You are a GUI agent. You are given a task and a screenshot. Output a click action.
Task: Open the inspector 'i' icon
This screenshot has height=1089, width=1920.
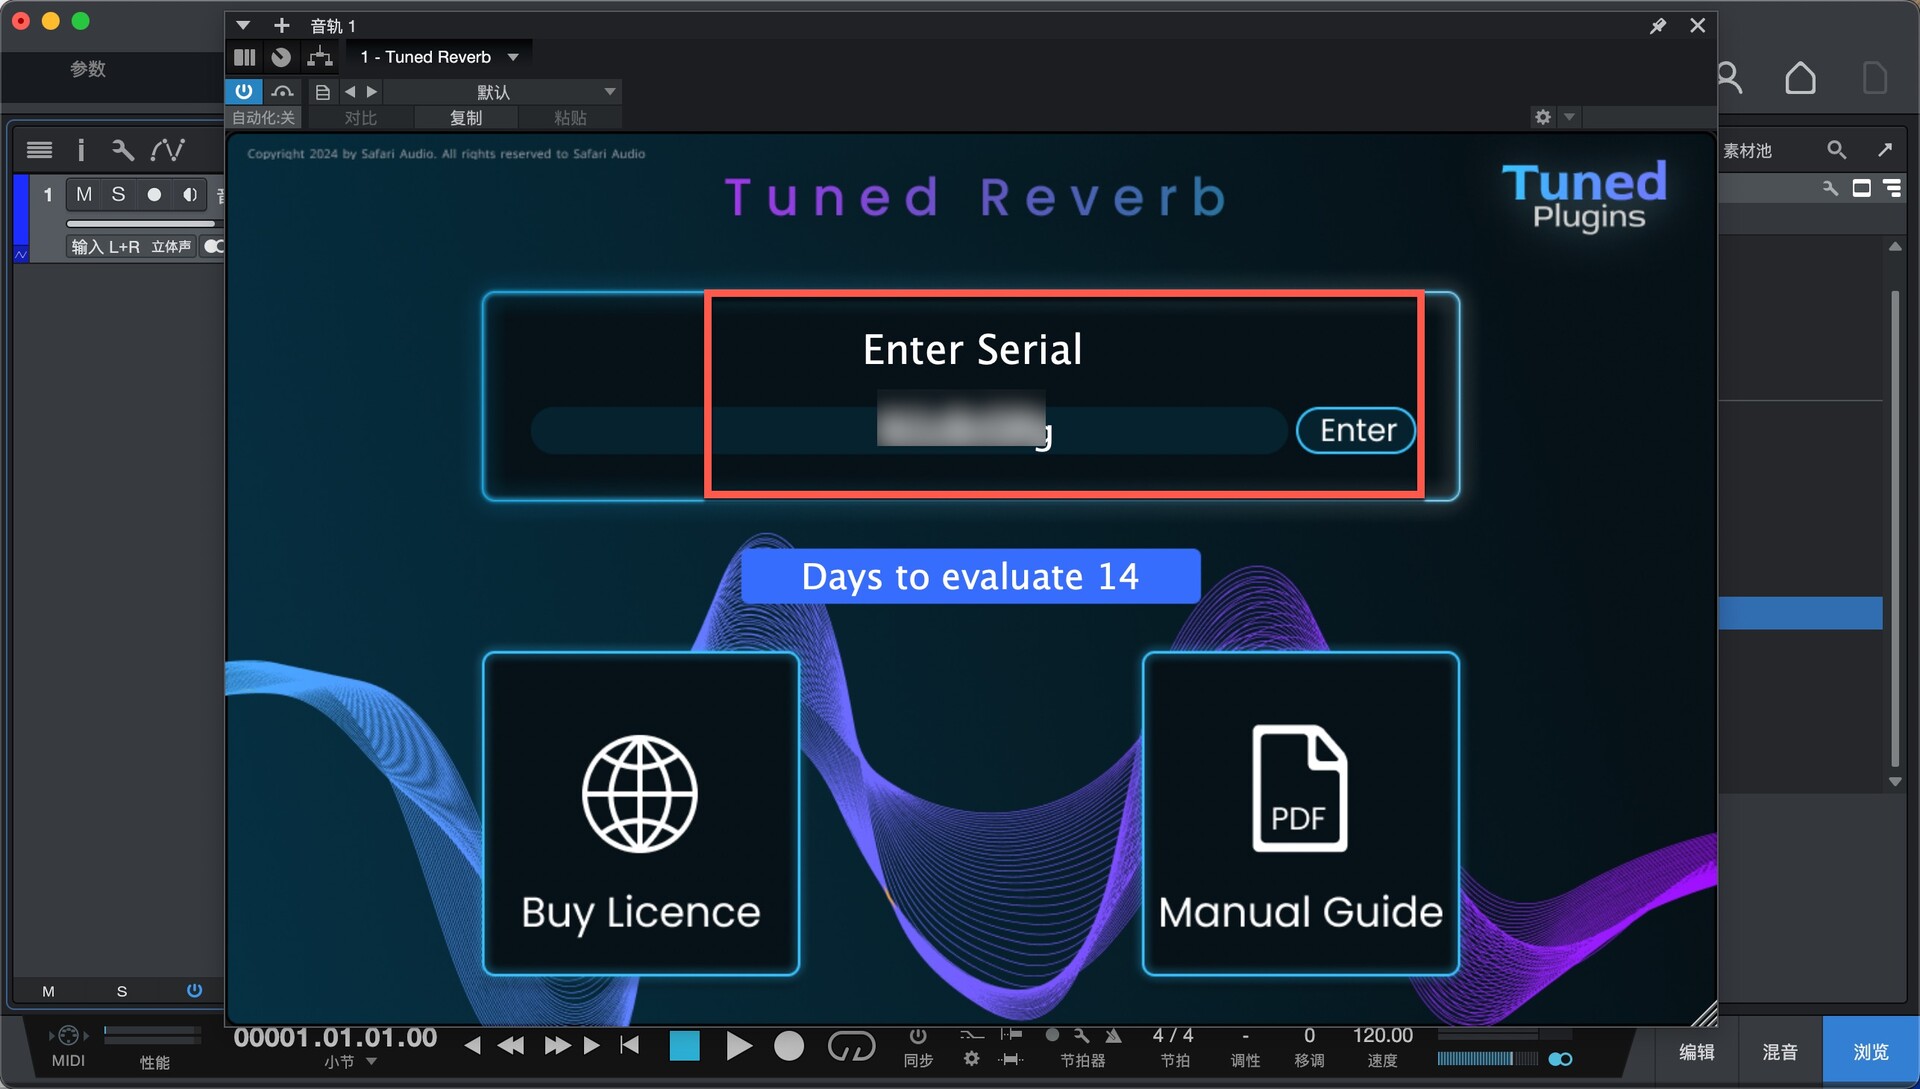pyautogui.click(x=81, y=150)
